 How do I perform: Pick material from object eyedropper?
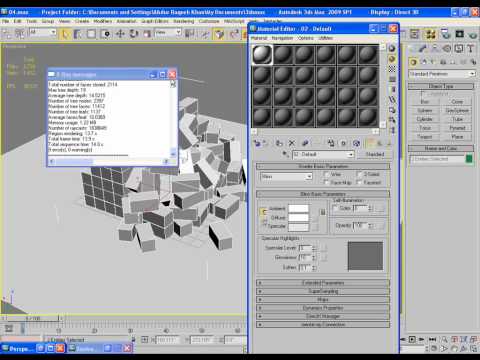point(285,154)
